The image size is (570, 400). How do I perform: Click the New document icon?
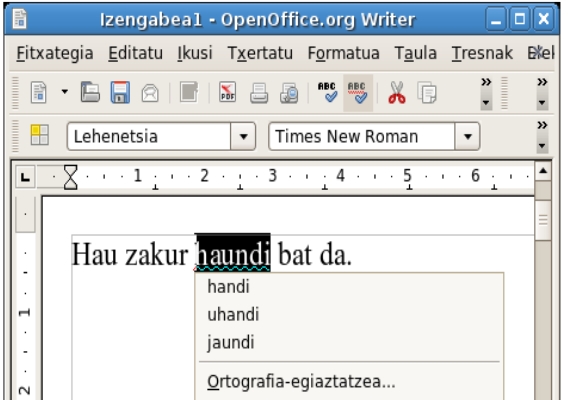[x=39, y=93]
